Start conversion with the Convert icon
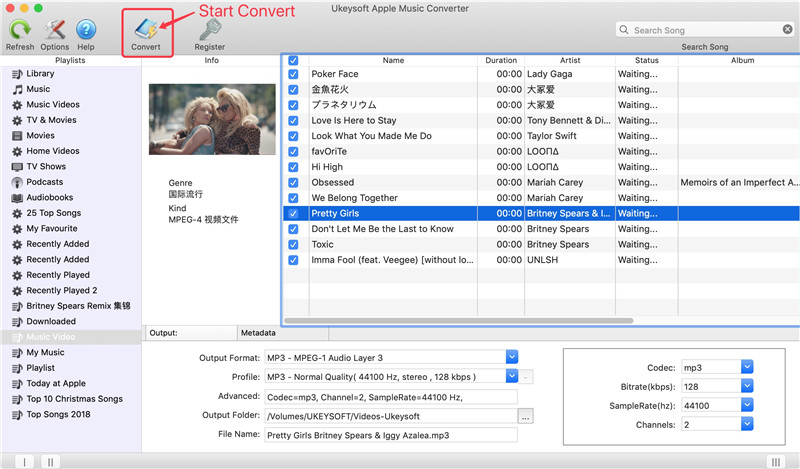This screenshot has height=469, width=800. [146, 30]
